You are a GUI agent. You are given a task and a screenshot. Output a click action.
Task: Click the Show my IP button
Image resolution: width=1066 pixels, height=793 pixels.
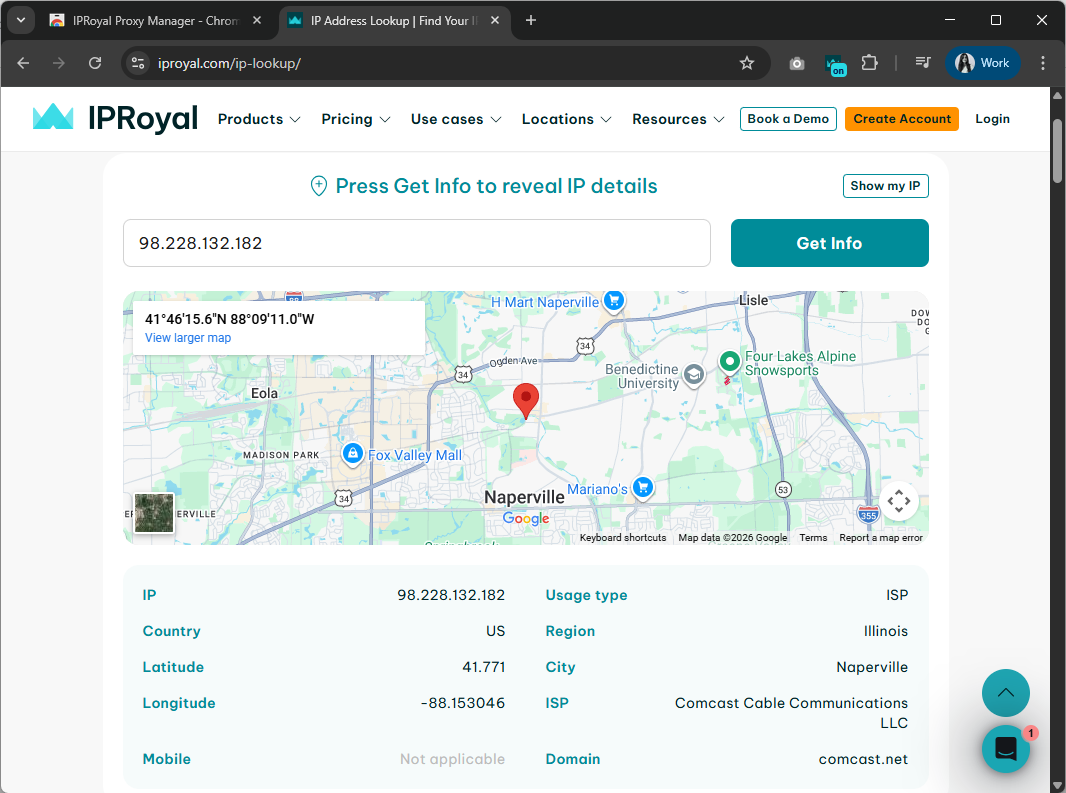[x=885, y=186]
